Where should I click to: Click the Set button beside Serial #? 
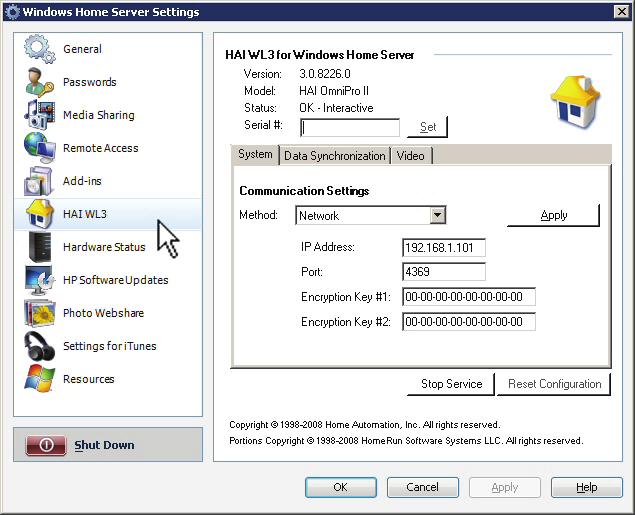[x=428, y=127]
